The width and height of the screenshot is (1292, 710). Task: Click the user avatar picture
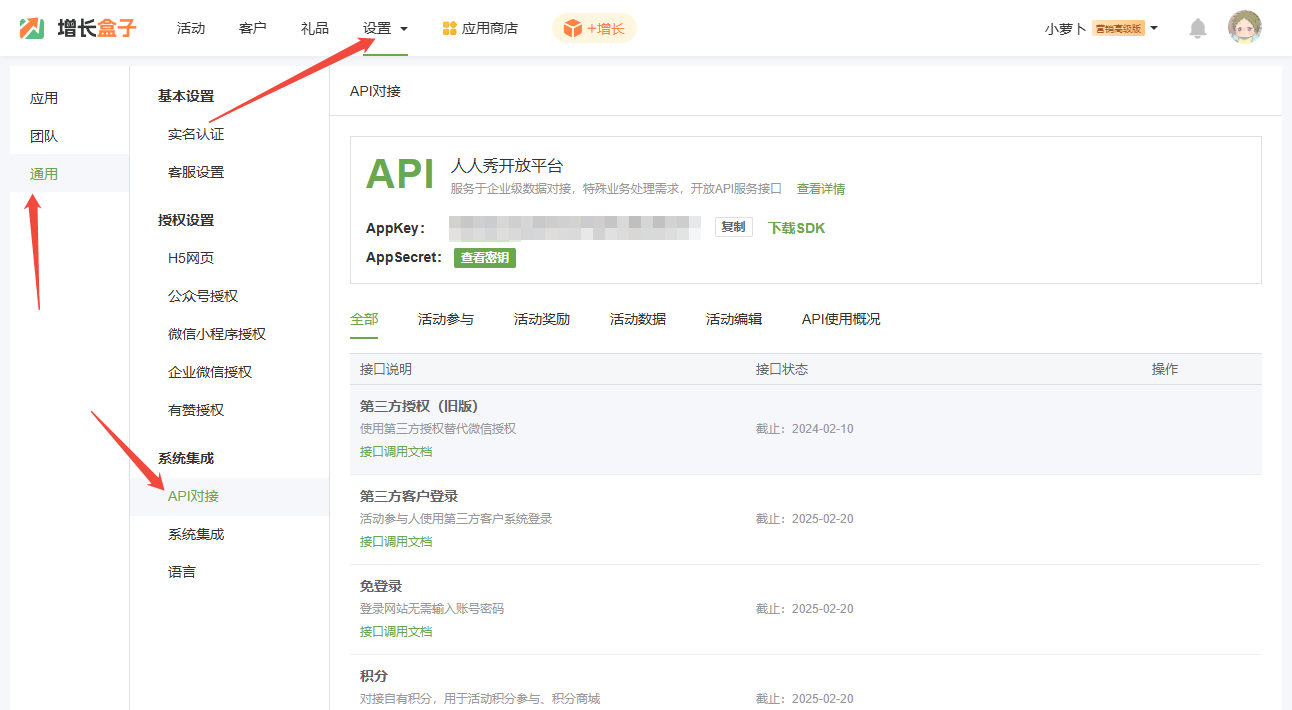click(1245, 28)
